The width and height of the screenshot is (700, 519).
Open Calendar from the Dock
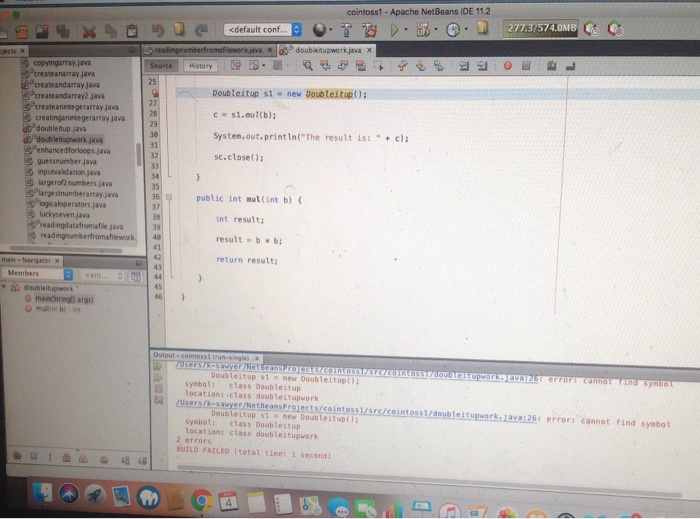(228, 502)
